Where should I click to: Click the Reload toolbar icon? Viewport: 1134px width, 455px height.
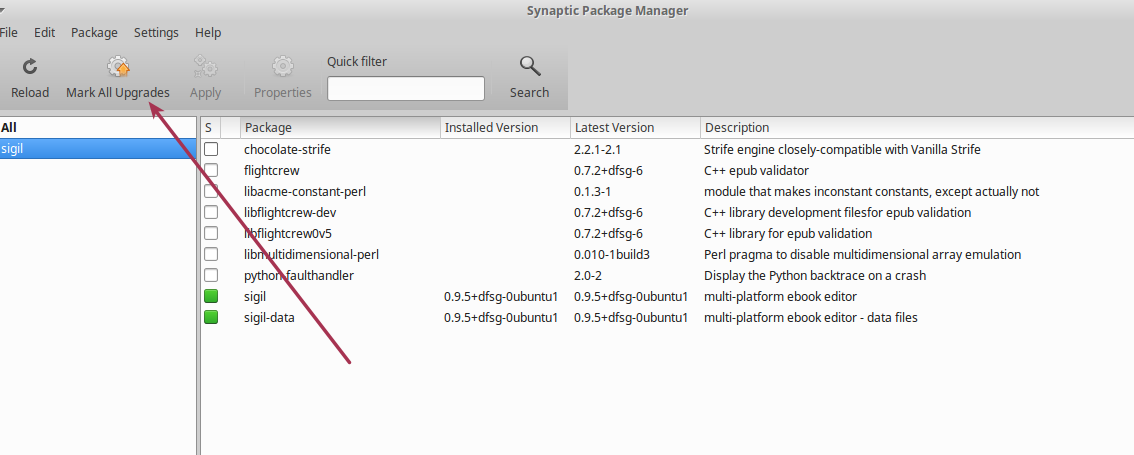pos(30,67)
